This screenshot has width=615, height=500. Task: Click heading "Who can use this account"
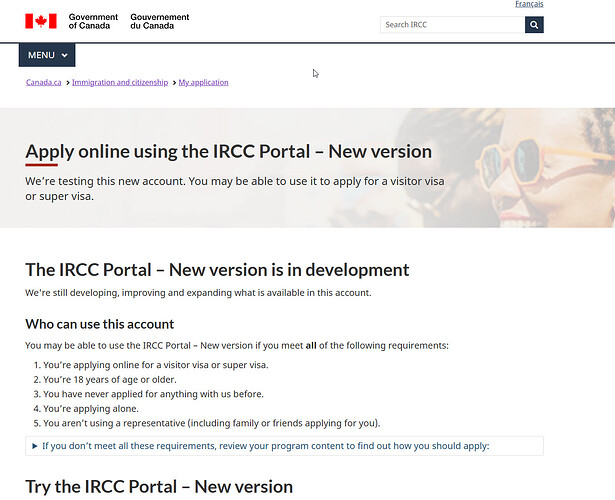tap(100, 324)
